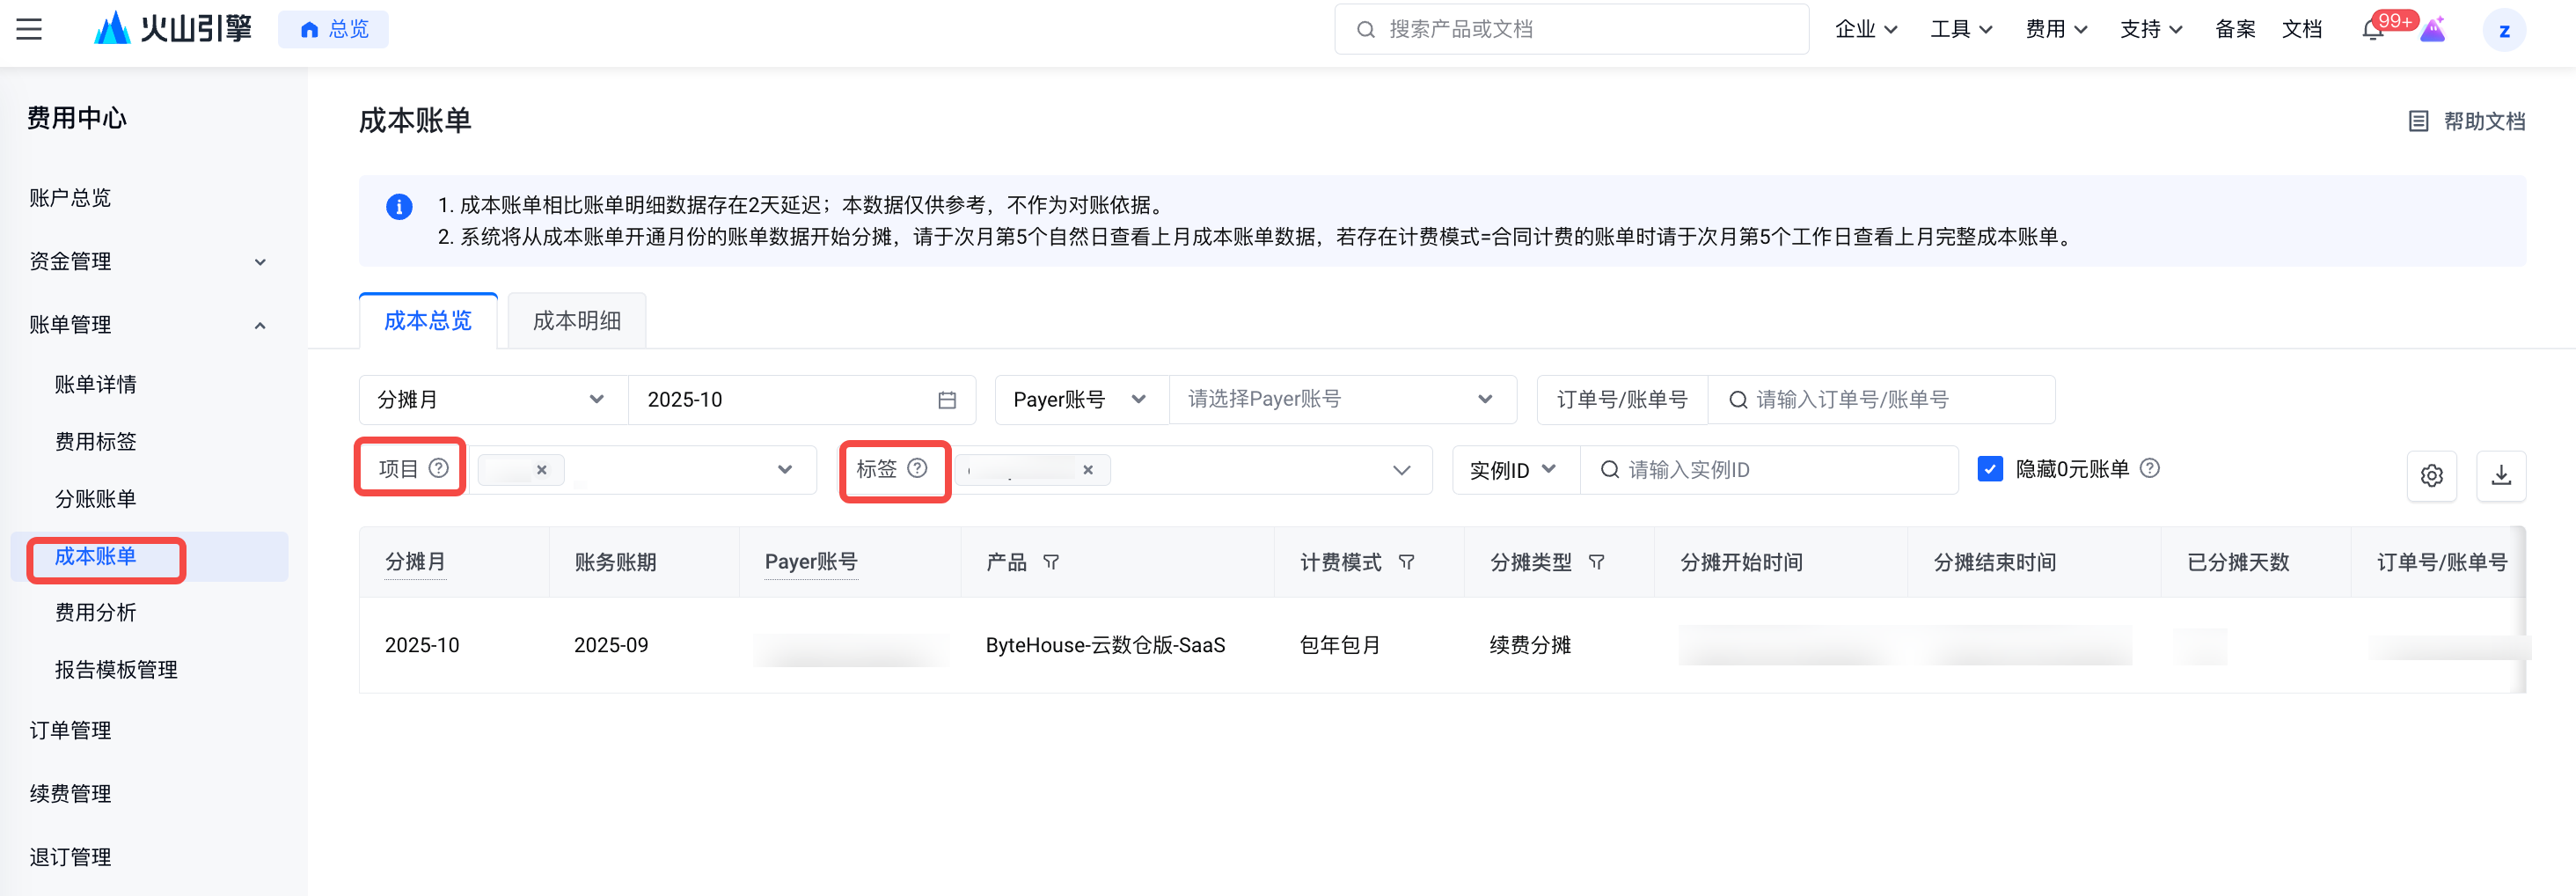The image size is (2576, 896).
Task: Filter the 分摊类型 column
Action: (1596, 562)
